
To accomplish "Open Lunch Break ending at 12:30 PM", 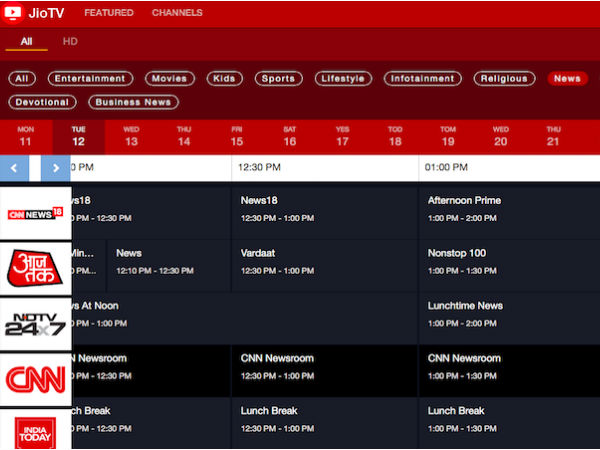I will pyautogui.click(x=151, y=423).
